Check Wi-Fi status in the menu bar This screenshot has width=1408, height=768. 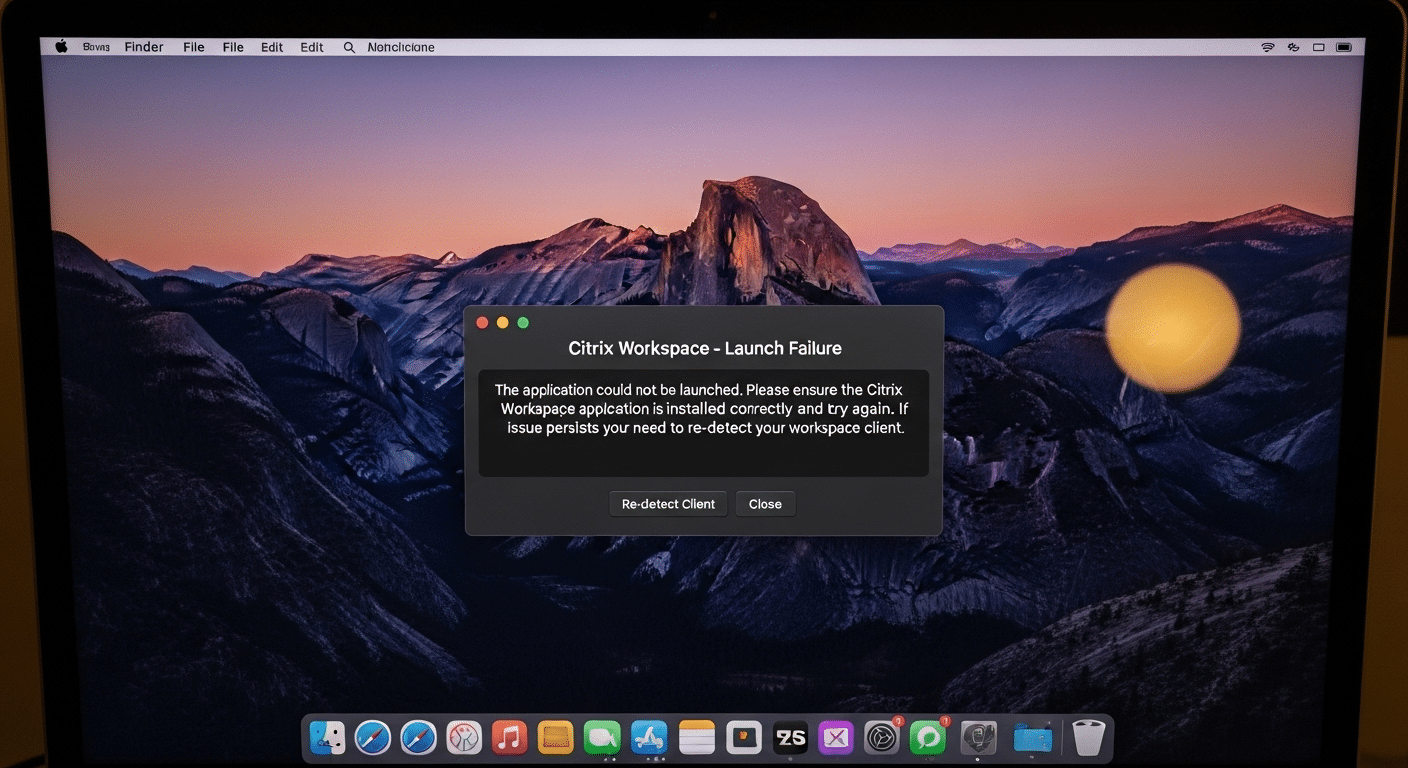(x=1267, y=46)
